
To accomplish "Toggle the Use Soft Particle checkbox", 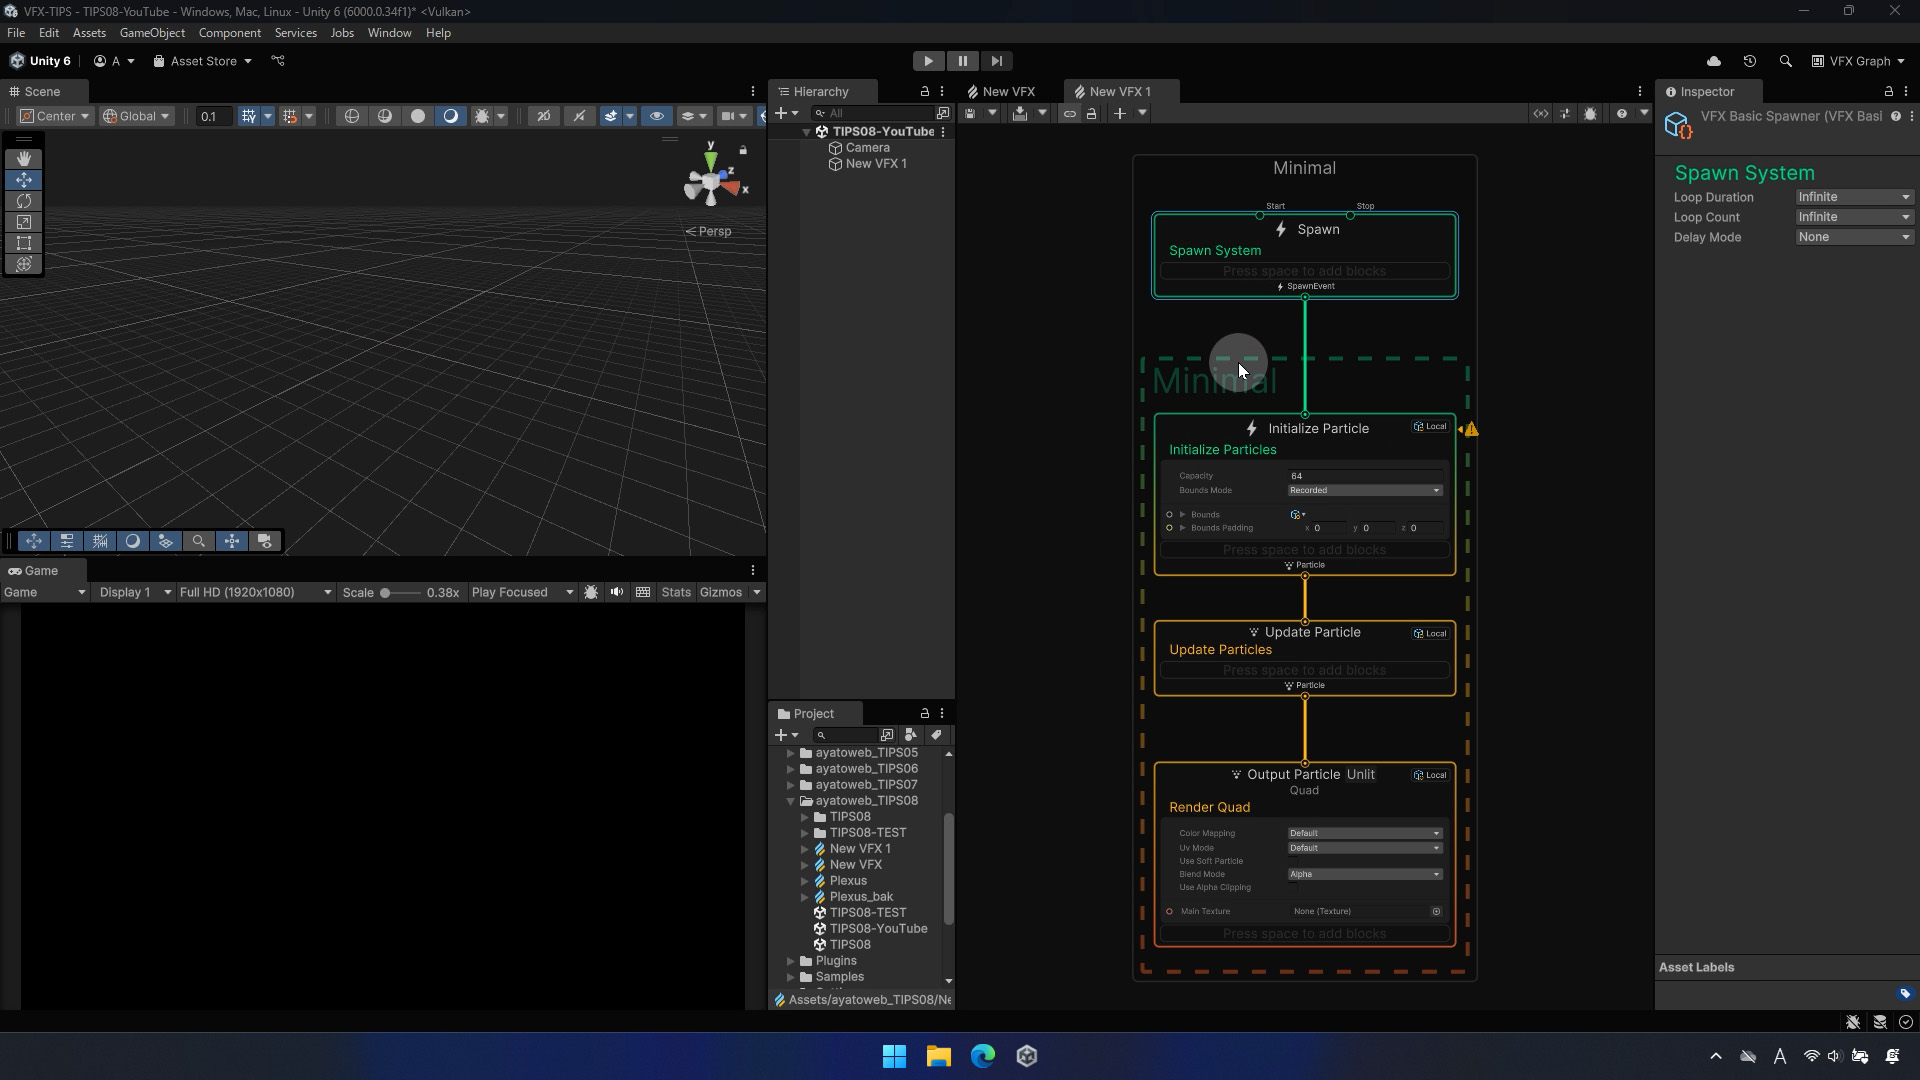I will point(1293,861).
